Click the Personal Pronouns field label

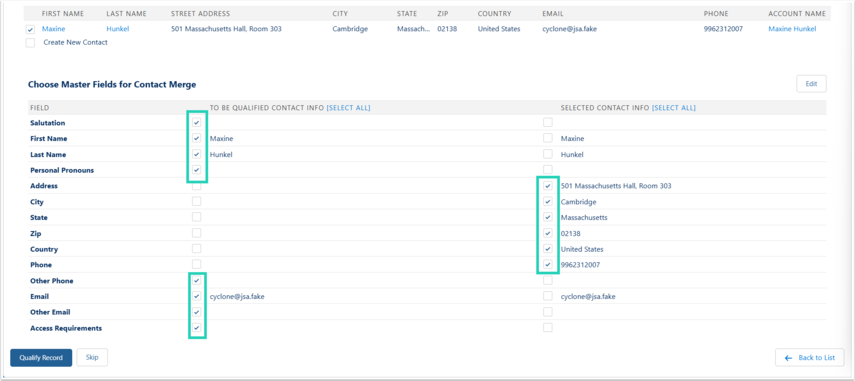[x=62, y=171]
